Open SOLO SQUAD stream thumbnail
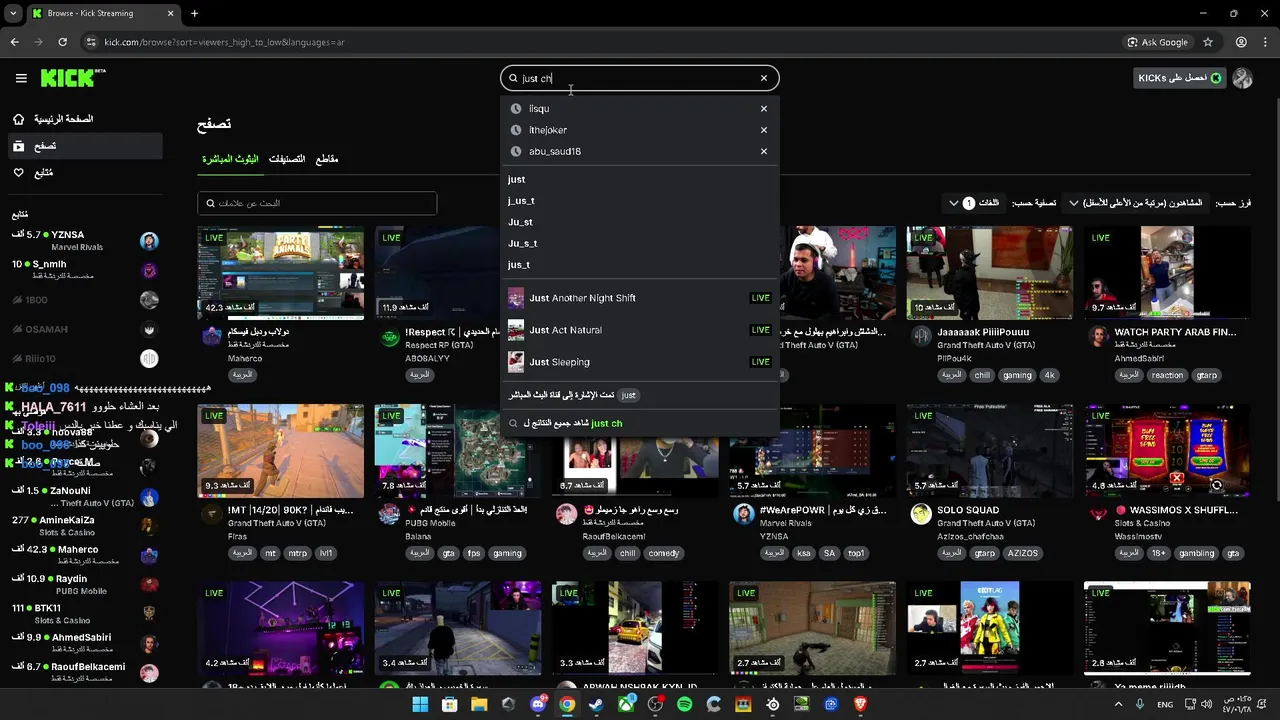The height and width of the screenshot is (720, 1280). [x=990, y=451]
